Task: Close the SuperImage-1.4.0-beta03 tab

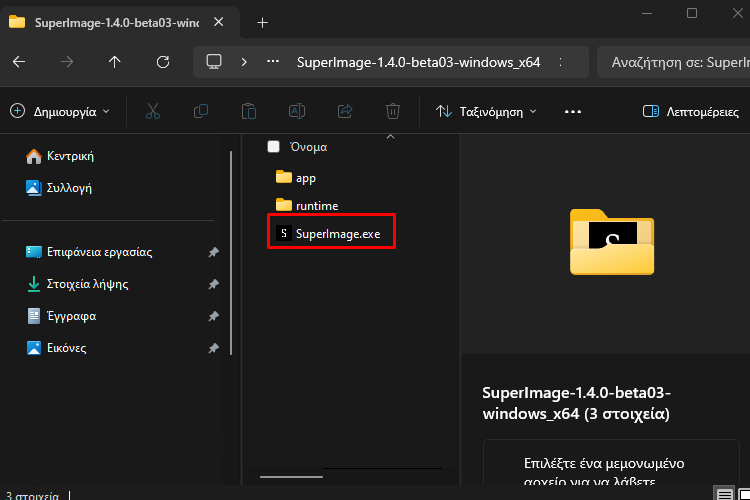Action: (219, 22)
